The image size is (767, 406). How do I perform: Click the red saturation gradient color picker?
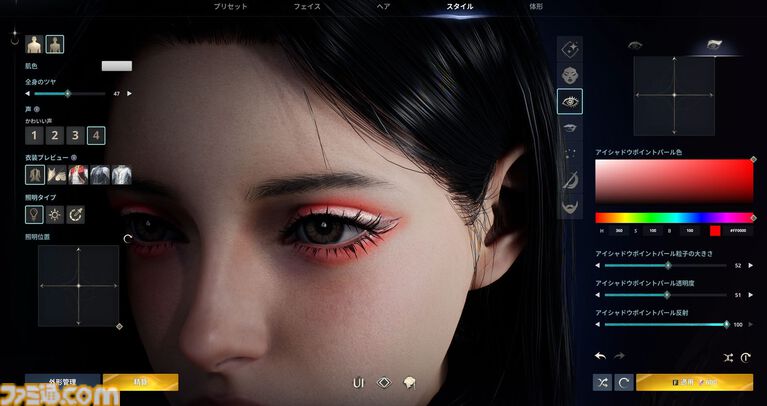[x=674, y=181]
